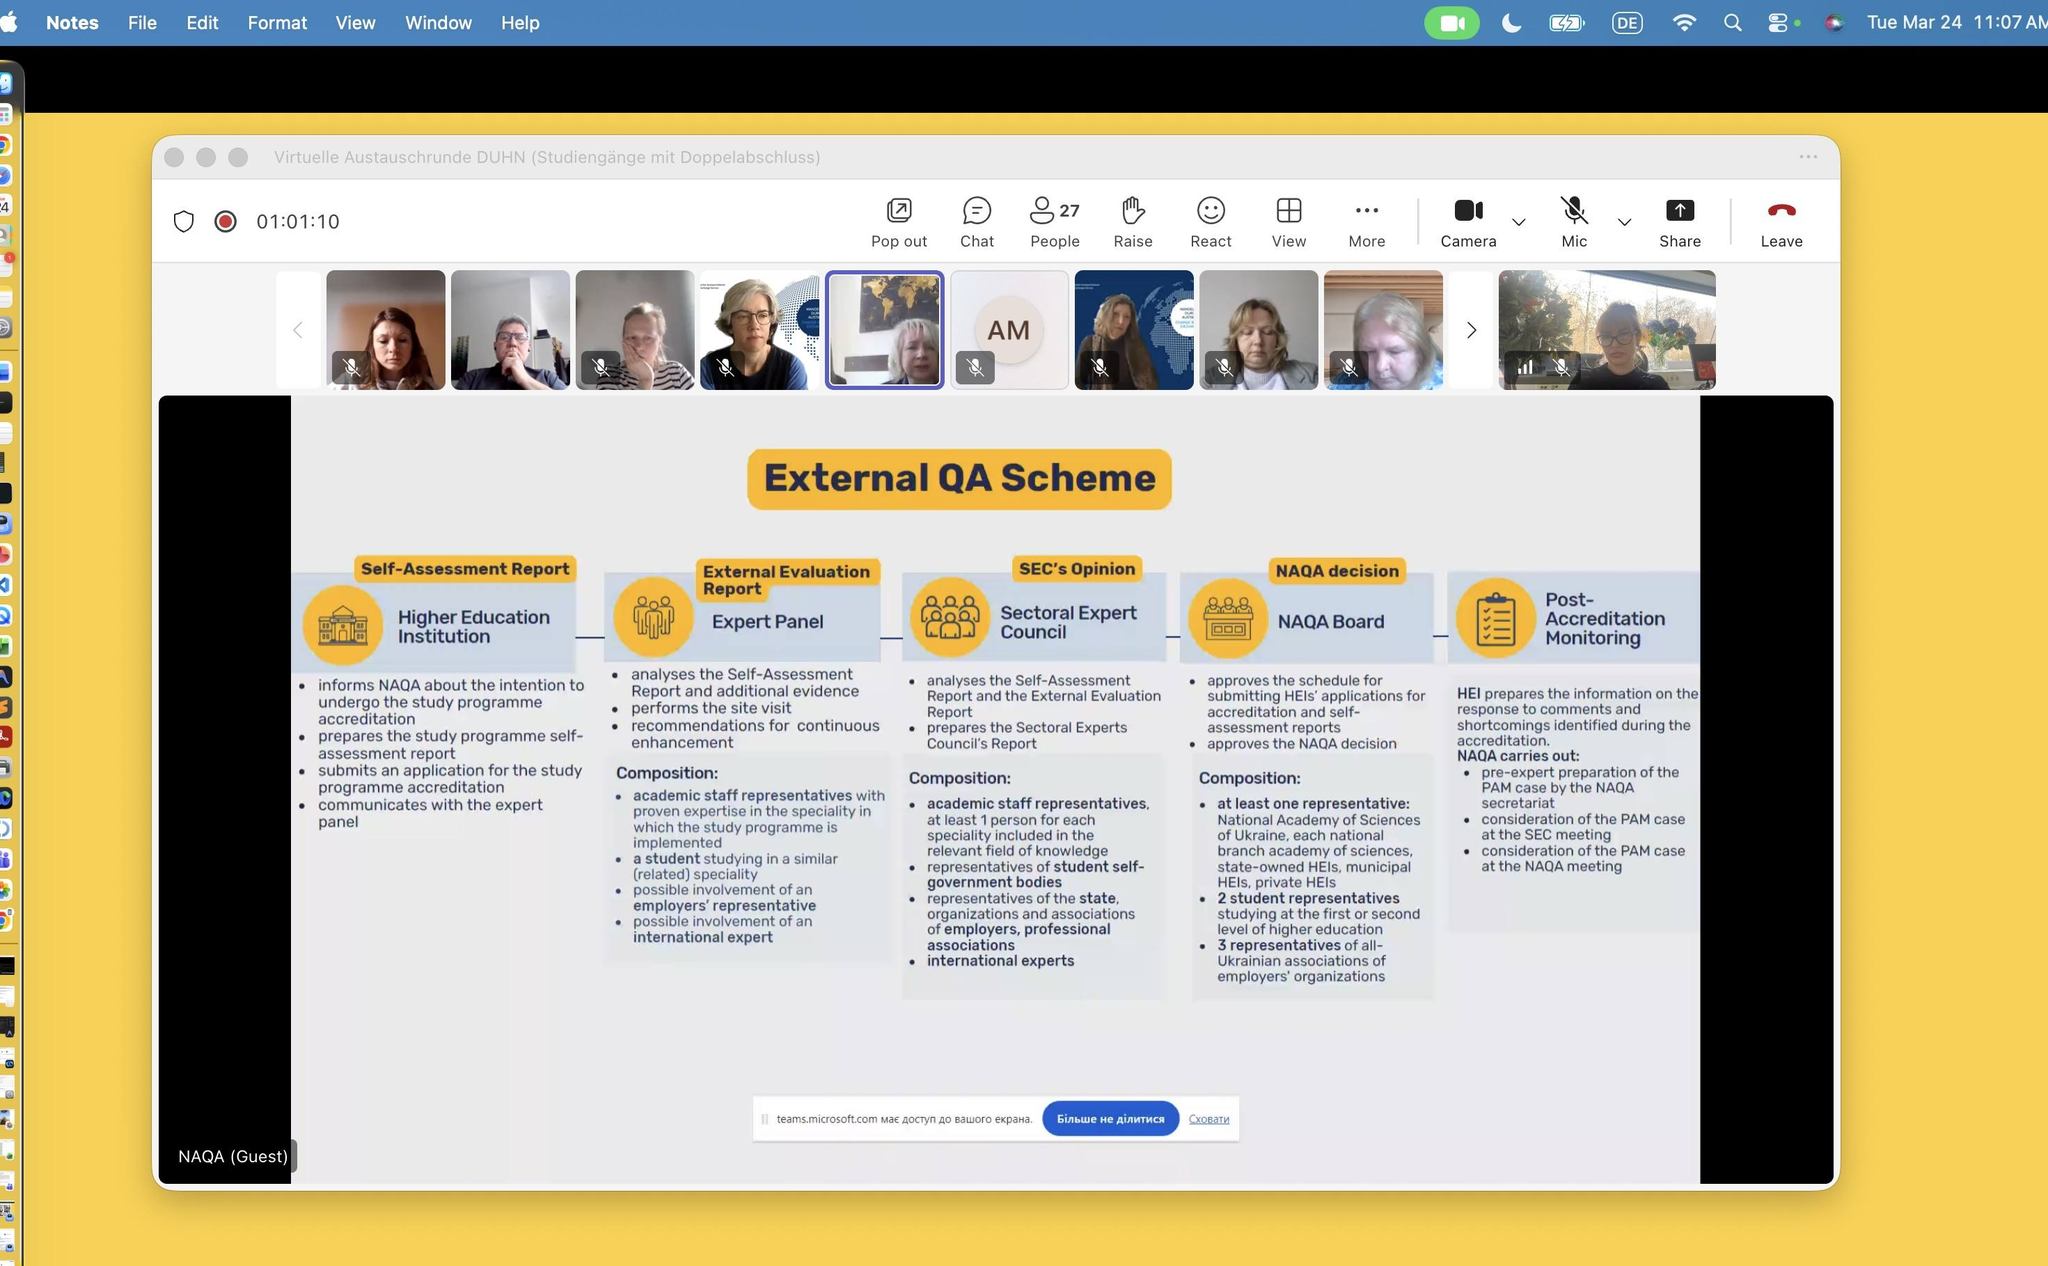Open the Format menu
The height and width of the screenshot is (1266, 2048).
tap(277, 22)
